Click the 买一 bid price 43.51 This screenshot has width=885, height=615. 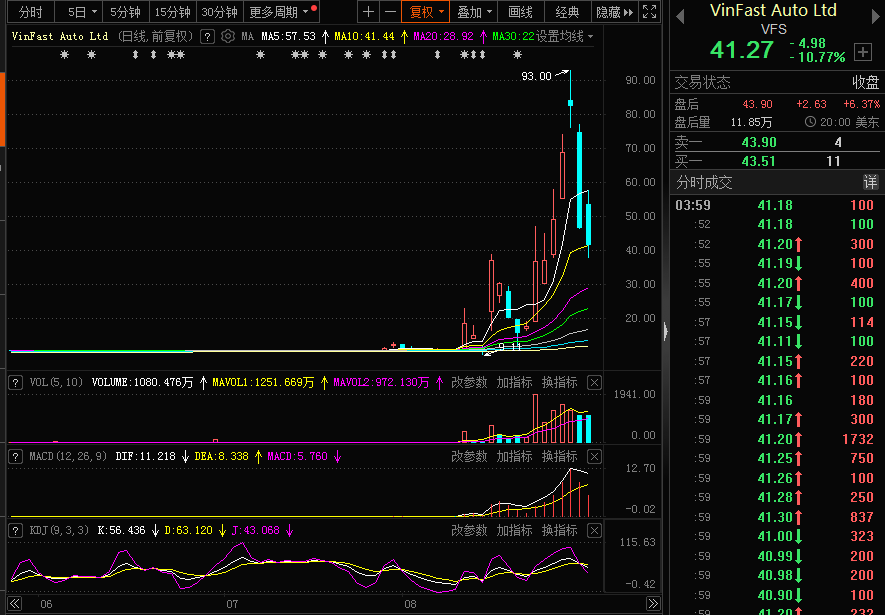click(x=759, y=161)
